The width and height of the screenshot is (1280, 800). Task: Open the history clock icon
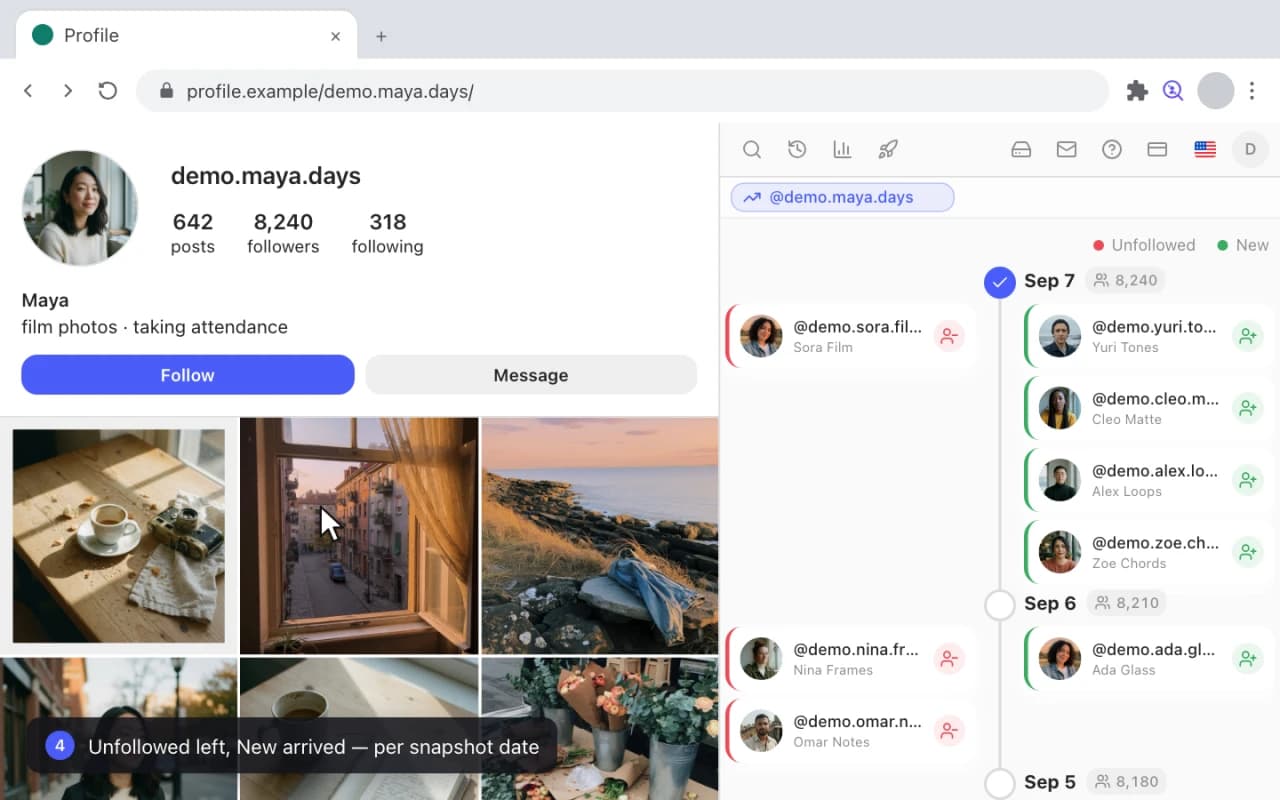(x=797, y=150)
